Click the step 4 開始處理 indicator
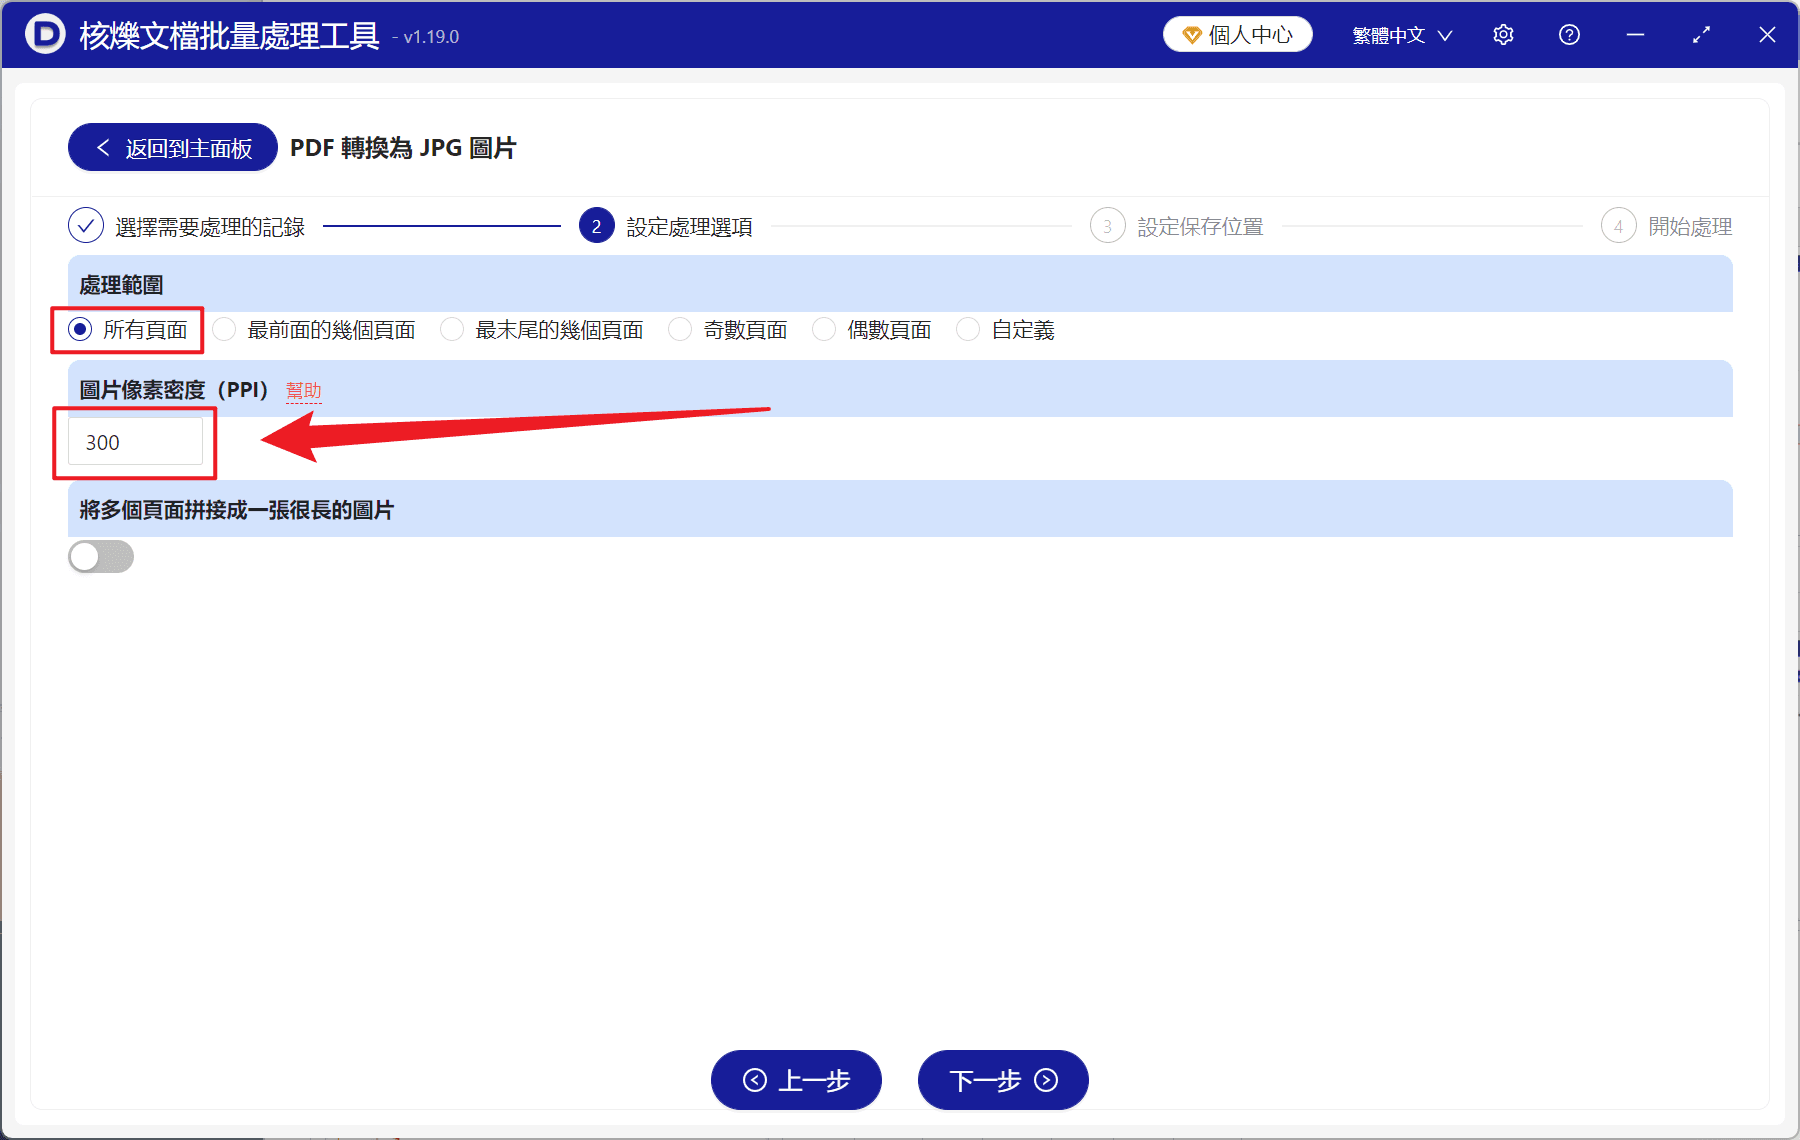This screenshot has width=1800, height=1140. (x=1619, y=226)
